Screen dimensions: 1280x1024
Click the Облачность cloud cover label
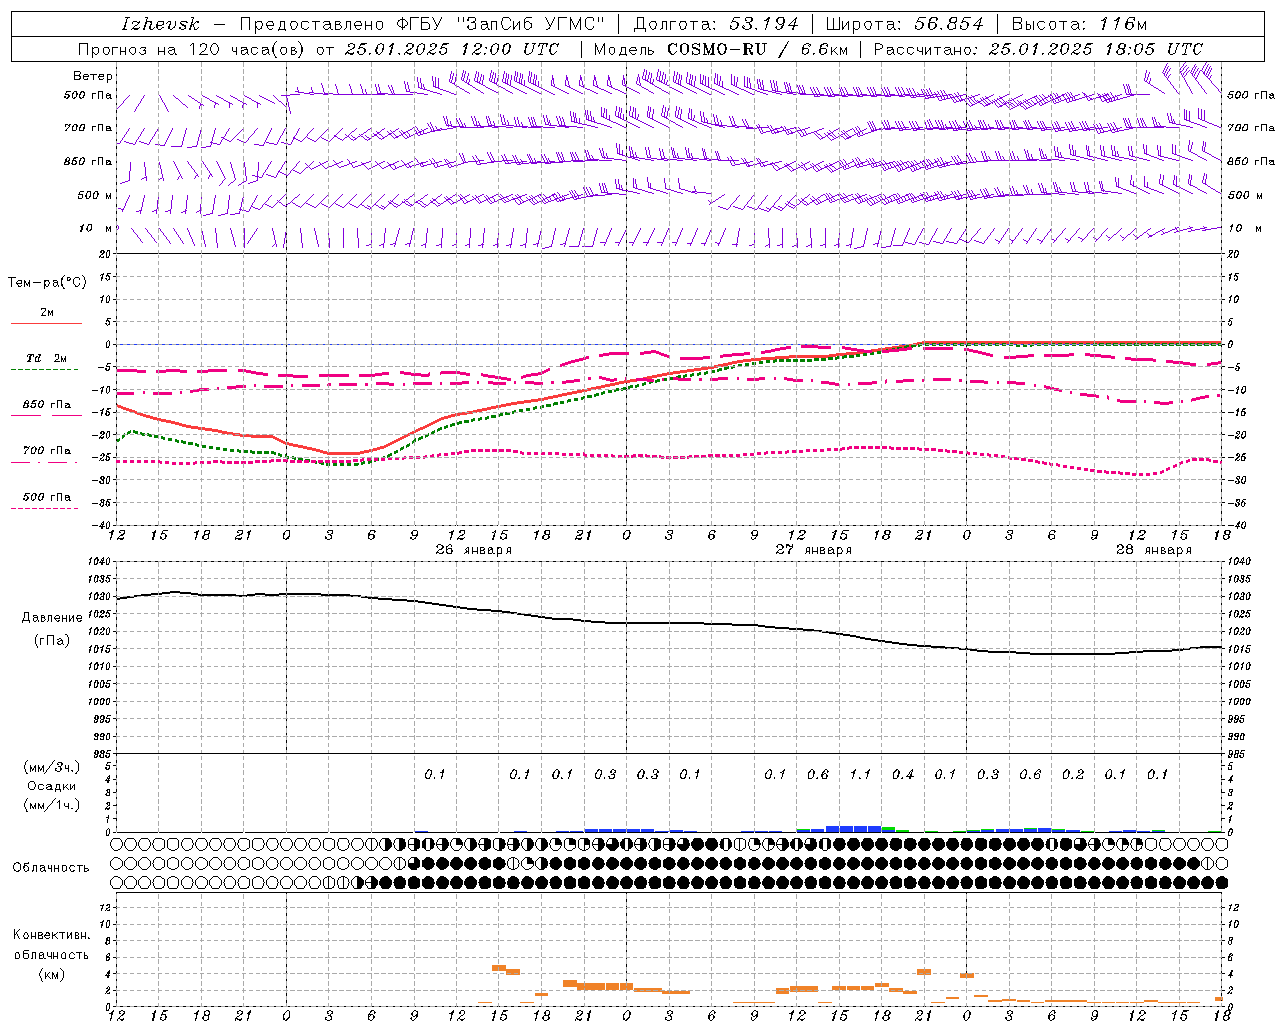51,868
